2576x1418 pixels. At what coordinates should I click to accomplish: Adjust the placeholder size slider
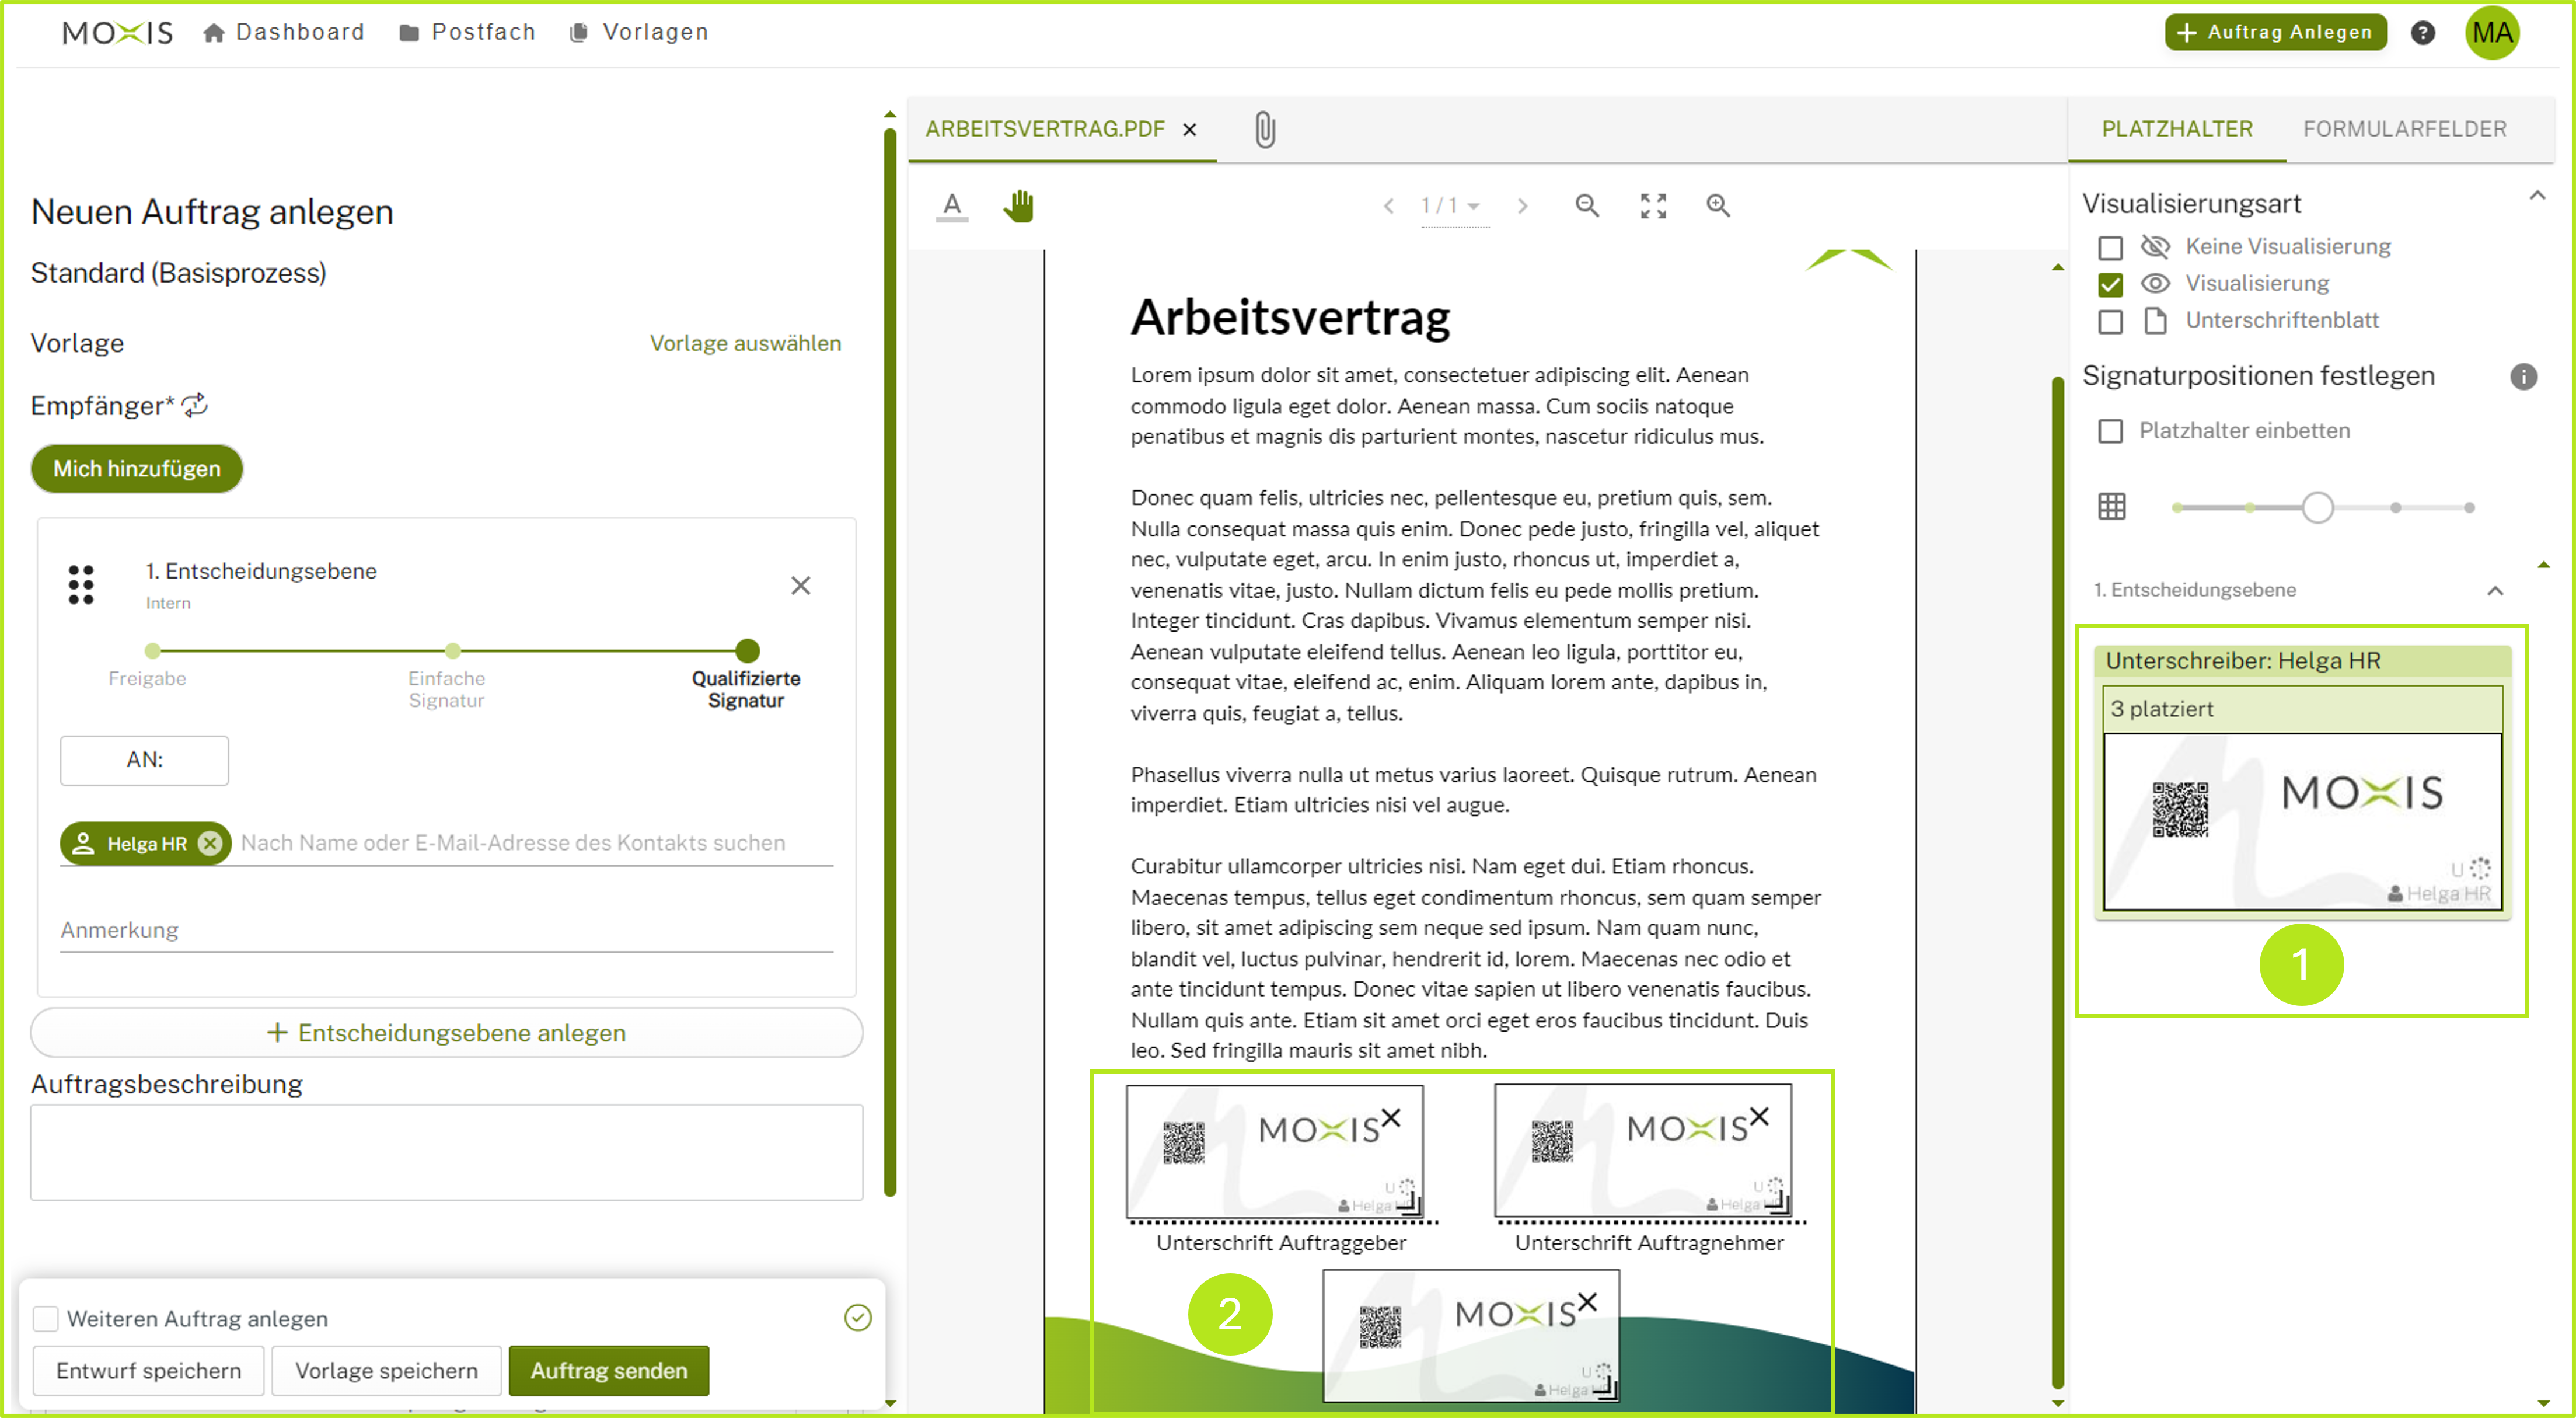click(x=2318, y=507)
